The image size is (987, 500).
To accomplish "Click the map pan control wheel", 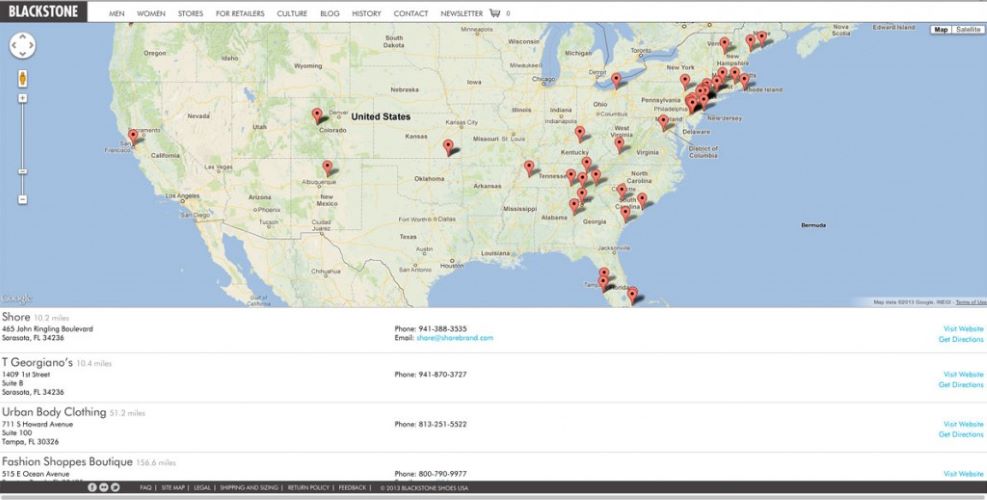I will point(22,46).
